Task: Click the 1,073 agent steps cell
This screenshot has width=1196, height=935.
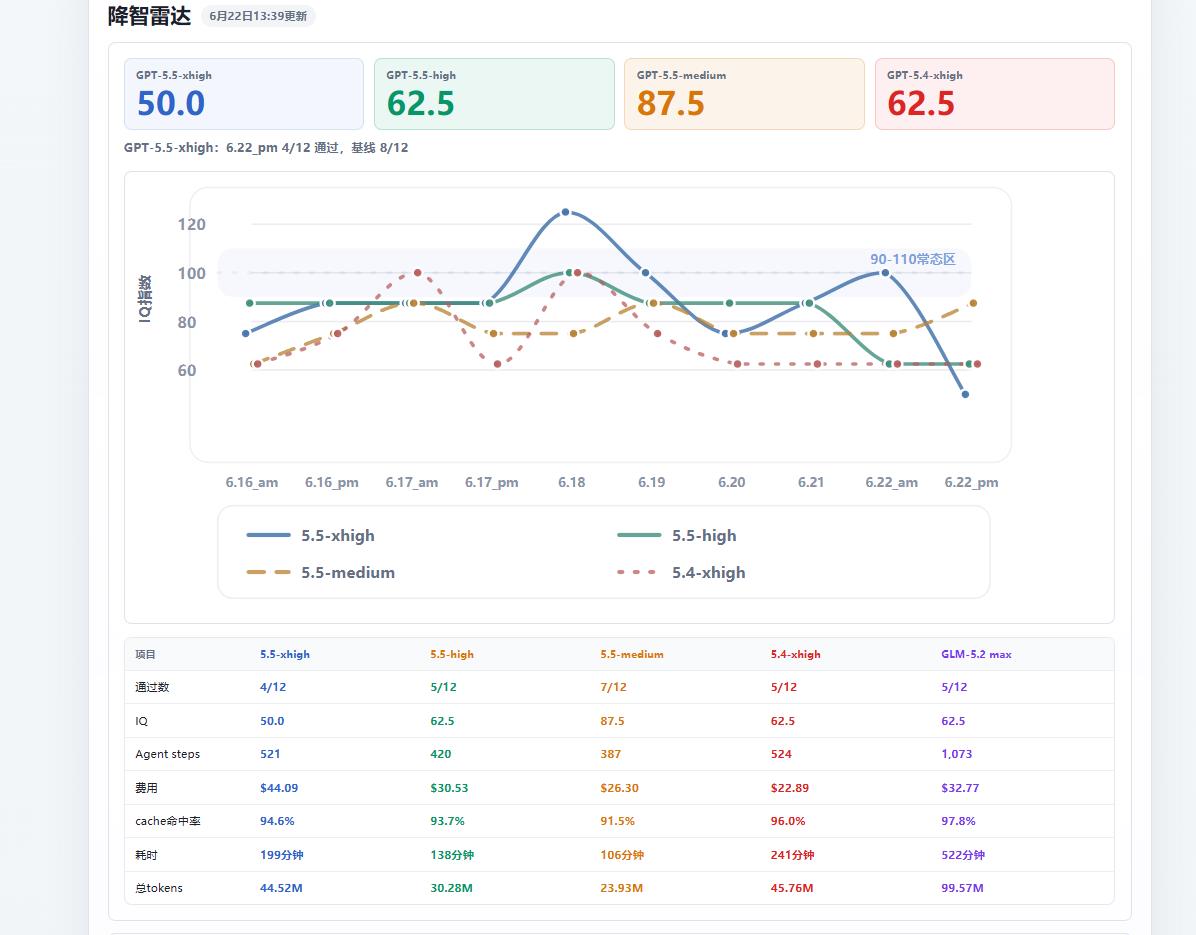Action: point(956,753)
